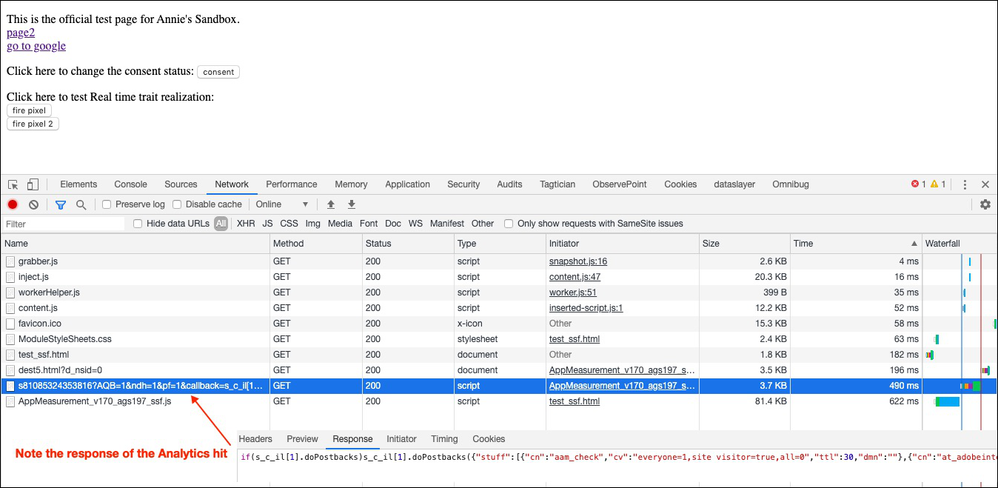Select the AppMeasurement_v170_ags197_ssf.js request row
This screenshot has width=998, height=488.
(x=95, y=401)
